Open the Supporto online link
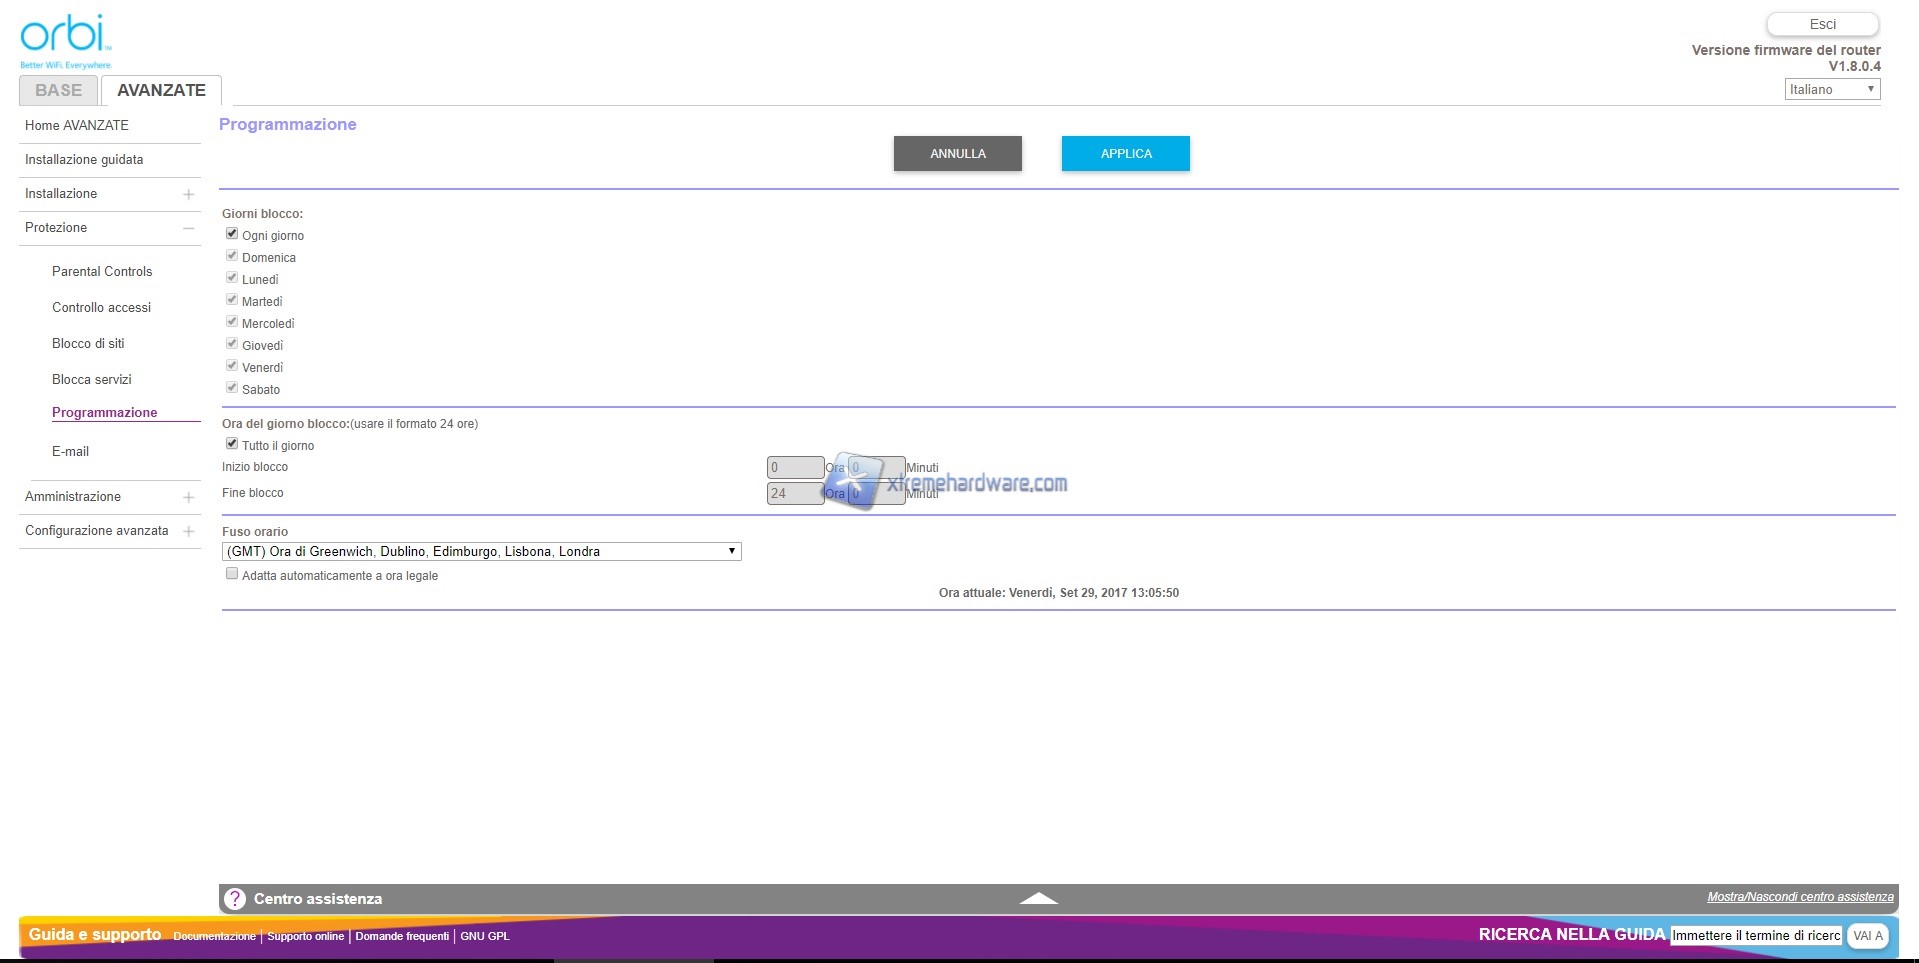Viewport: 1919px width, 963px height. 305,936
